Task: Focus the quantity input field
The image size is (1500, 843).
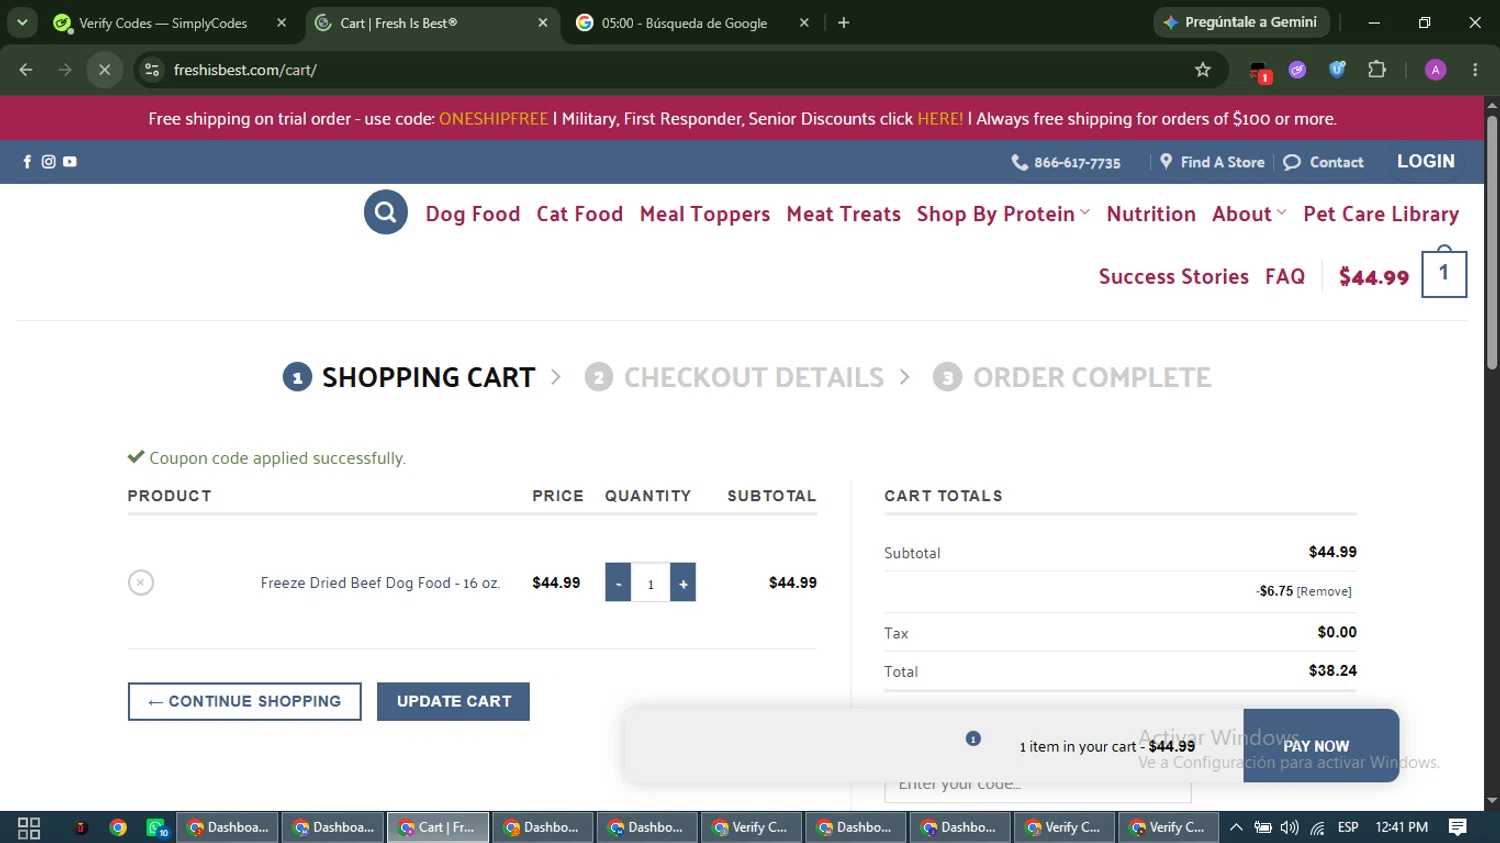Action: [651, 583]
